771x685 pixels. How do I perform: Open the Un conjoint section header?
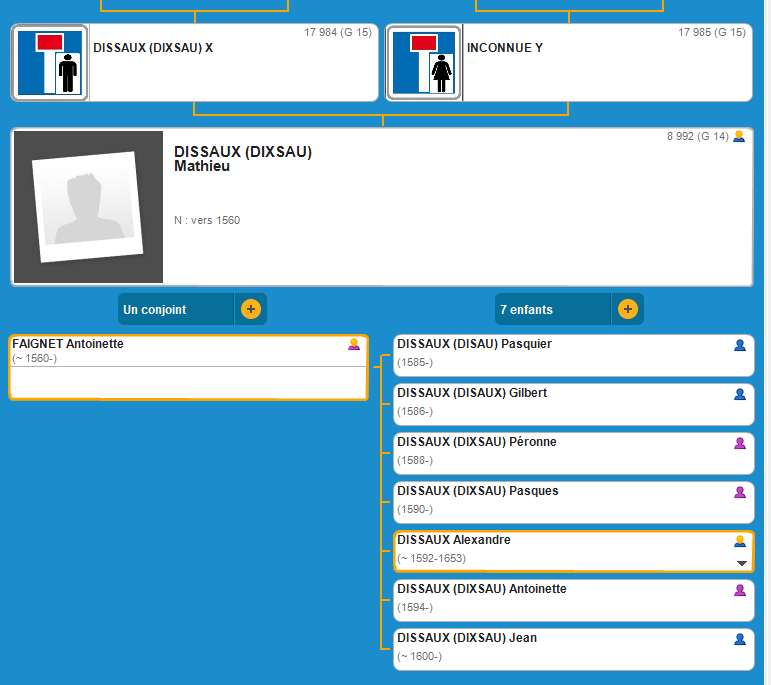[x=176, y=309]
